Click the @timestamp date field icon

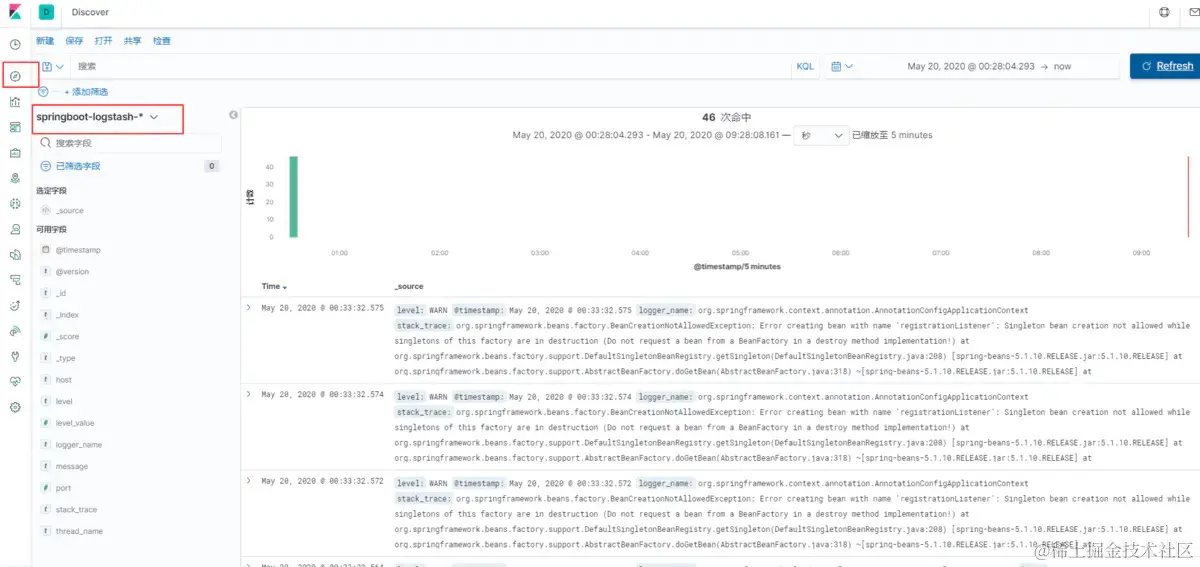(x=45, y=250)
